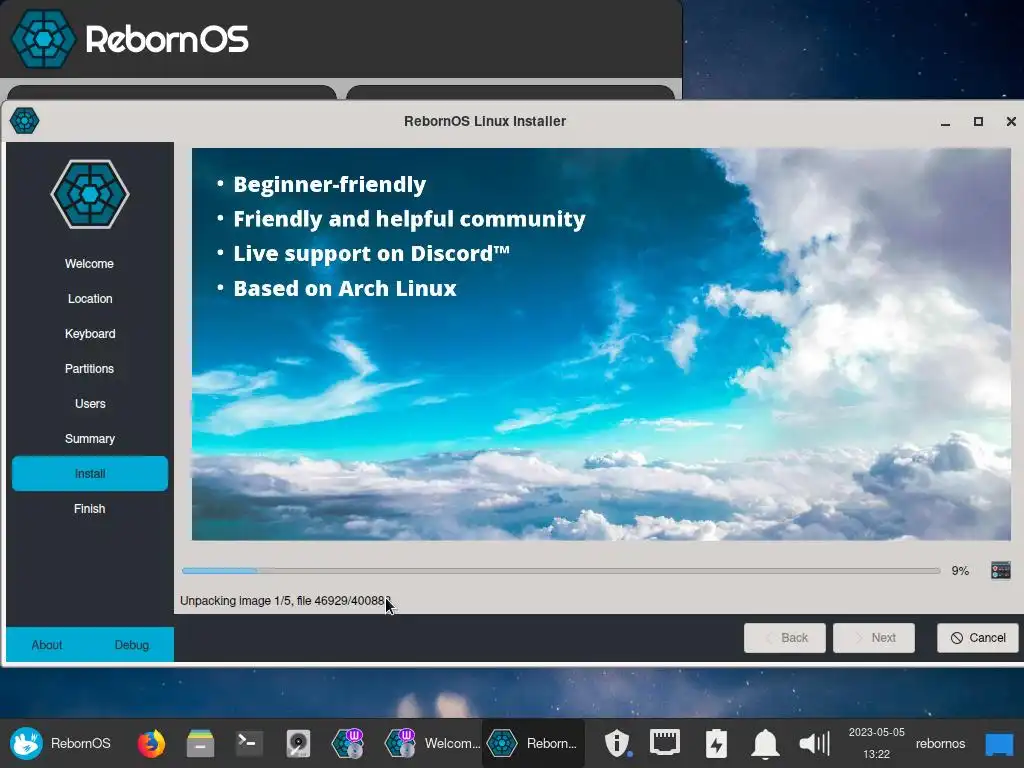Image resolution: width=1024 pixels, height=768 pixels.
Task: Click the taskbar clock showing 13:22
Action: (876, 743)
